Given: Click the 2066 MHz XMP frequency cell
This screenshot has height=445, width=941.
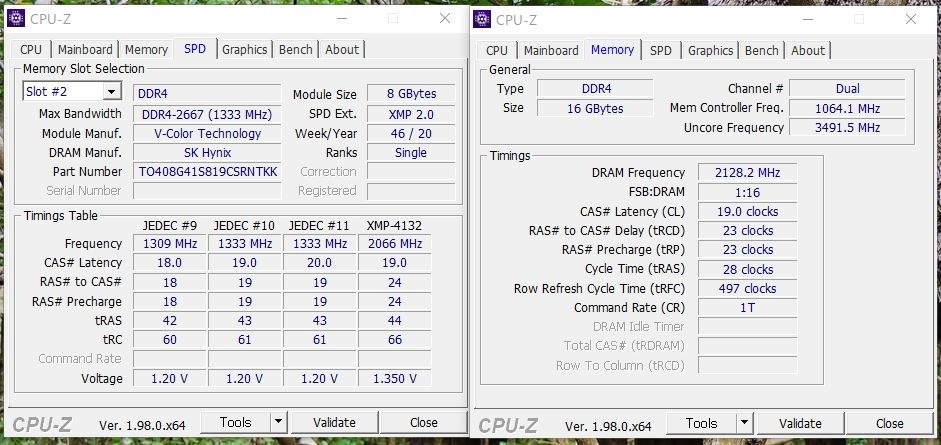Looking at the screenshot, I should 394,243.
